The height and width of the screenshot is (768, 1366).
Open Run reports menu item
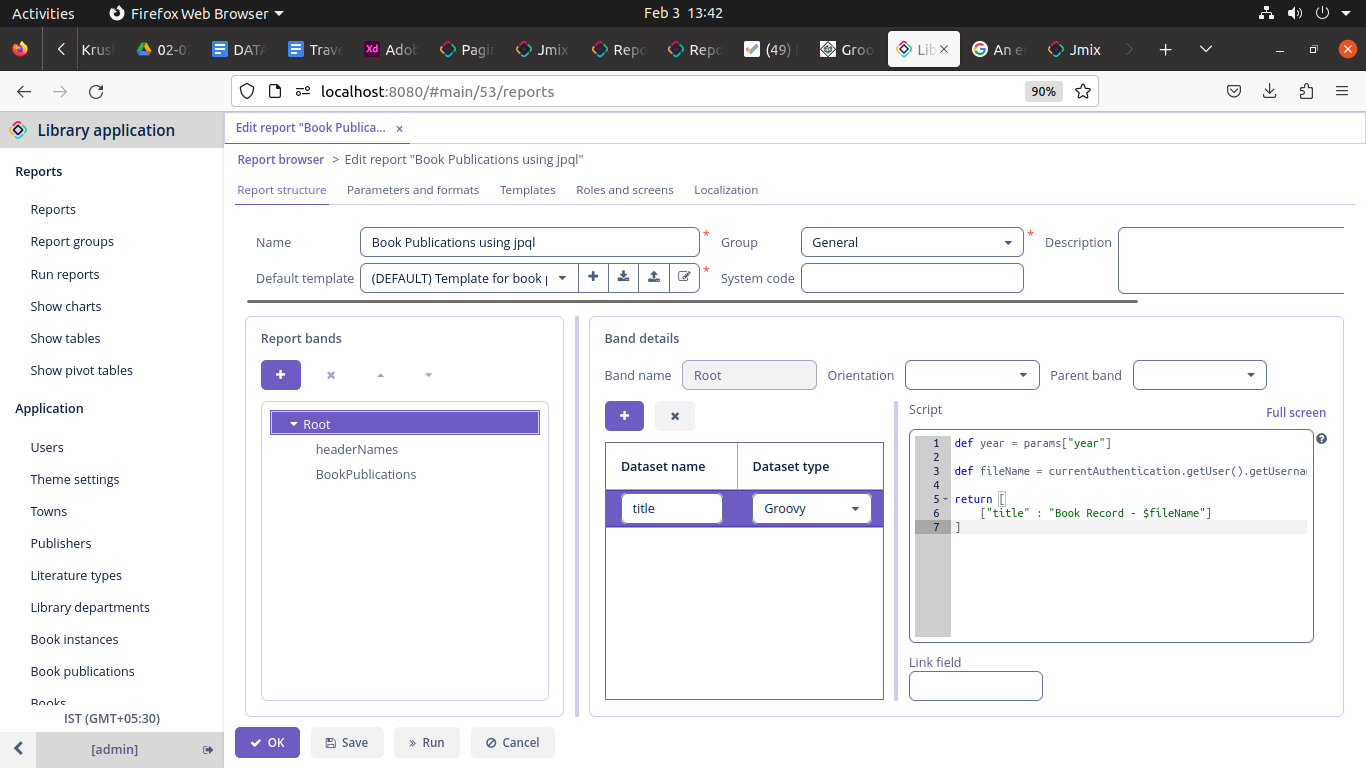tap(65, 274)
